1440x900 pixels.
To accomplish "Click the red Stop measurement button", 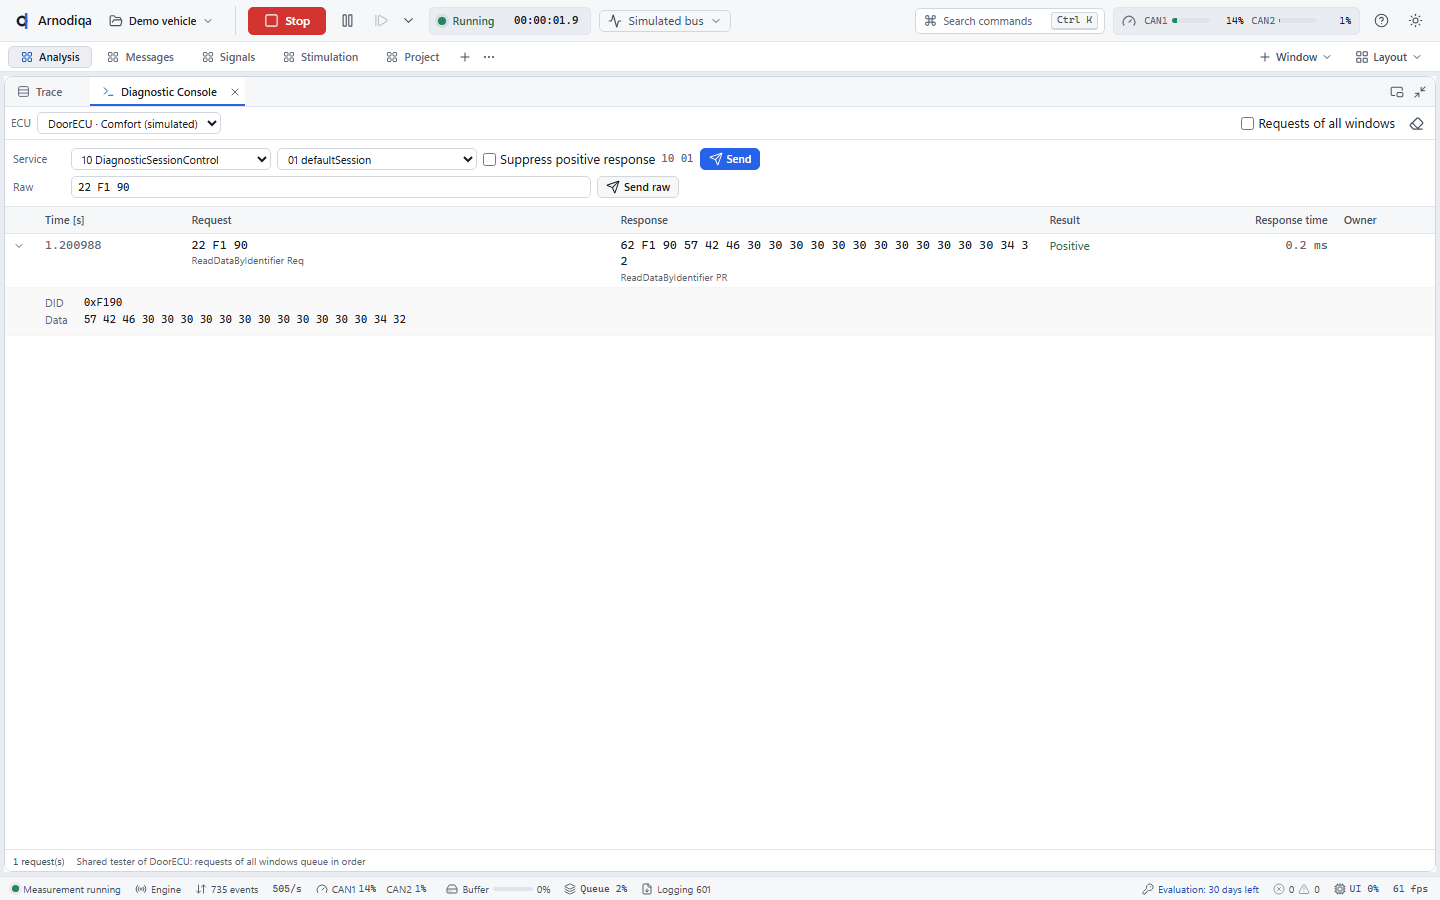I will [287, 21].
